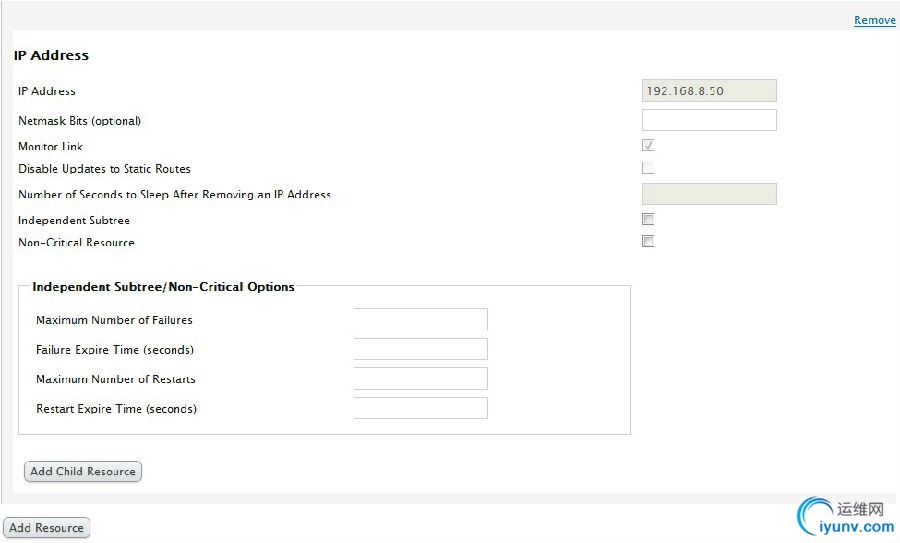Click the "Number of Seconds to Sleep" label

pyautogui.click(x=174, y=195)
